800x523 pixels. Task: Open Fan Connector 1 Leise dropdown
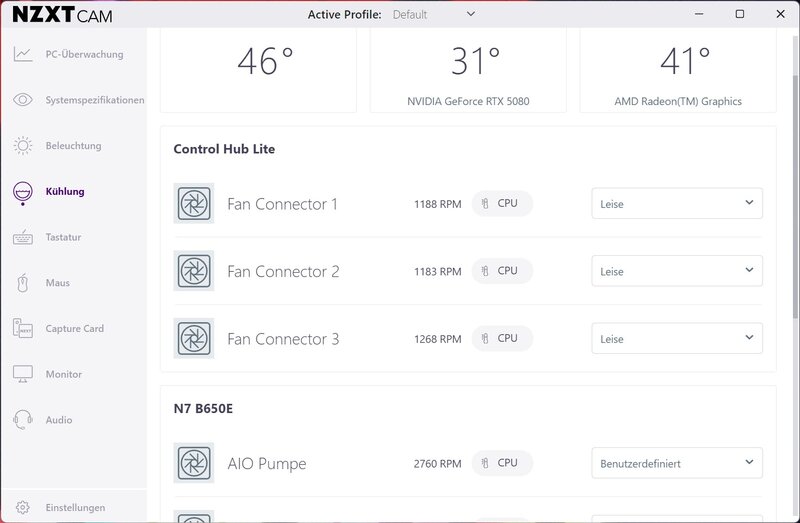(x=677, y=203)
